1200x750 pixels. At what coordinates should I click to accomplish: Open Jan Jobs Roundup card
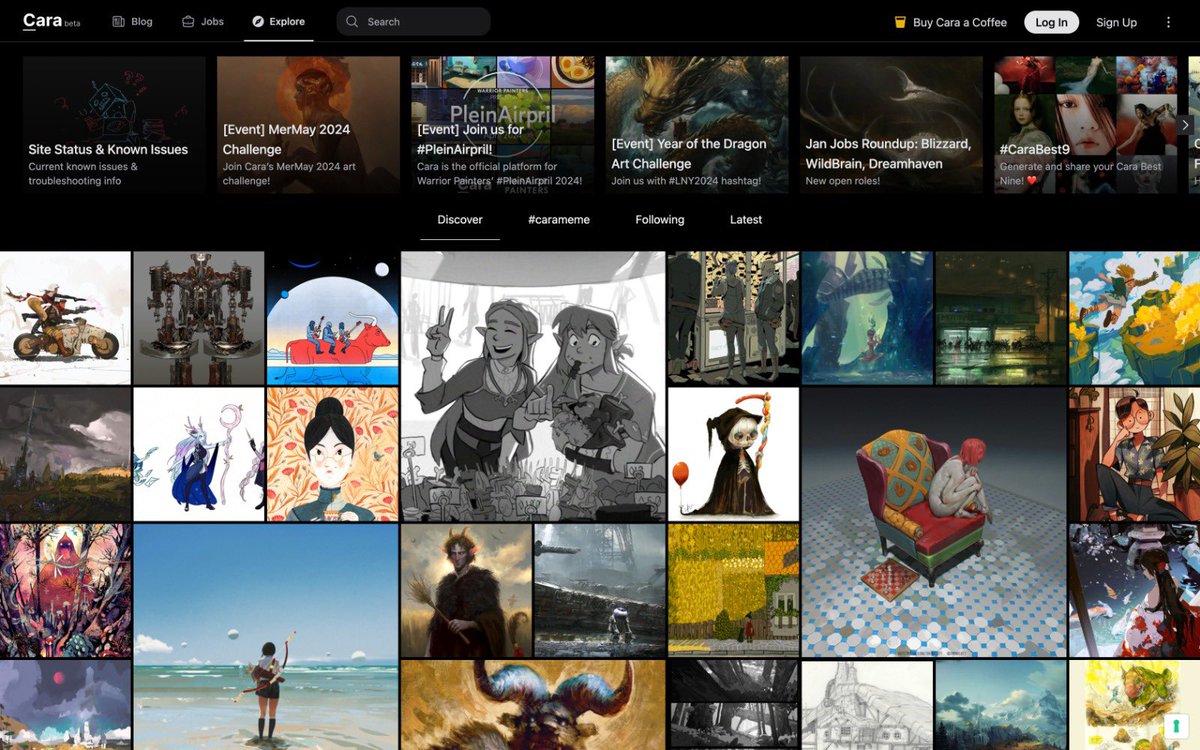point(891,124)
